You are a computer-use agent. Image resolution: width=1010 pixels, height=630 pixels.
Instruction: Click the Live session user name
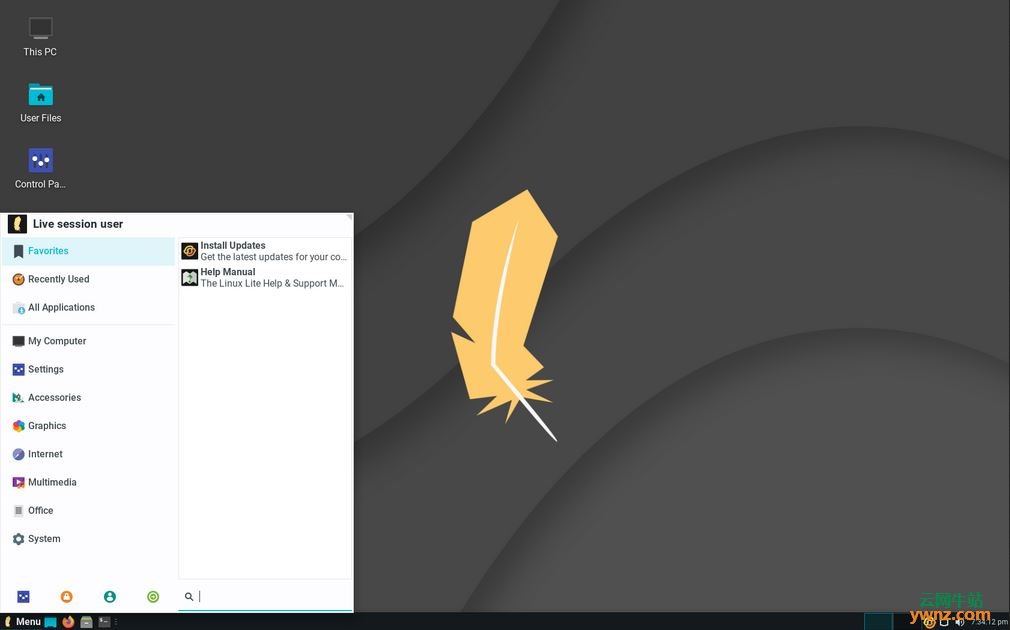pyautogui.click(x=78, y=224)
